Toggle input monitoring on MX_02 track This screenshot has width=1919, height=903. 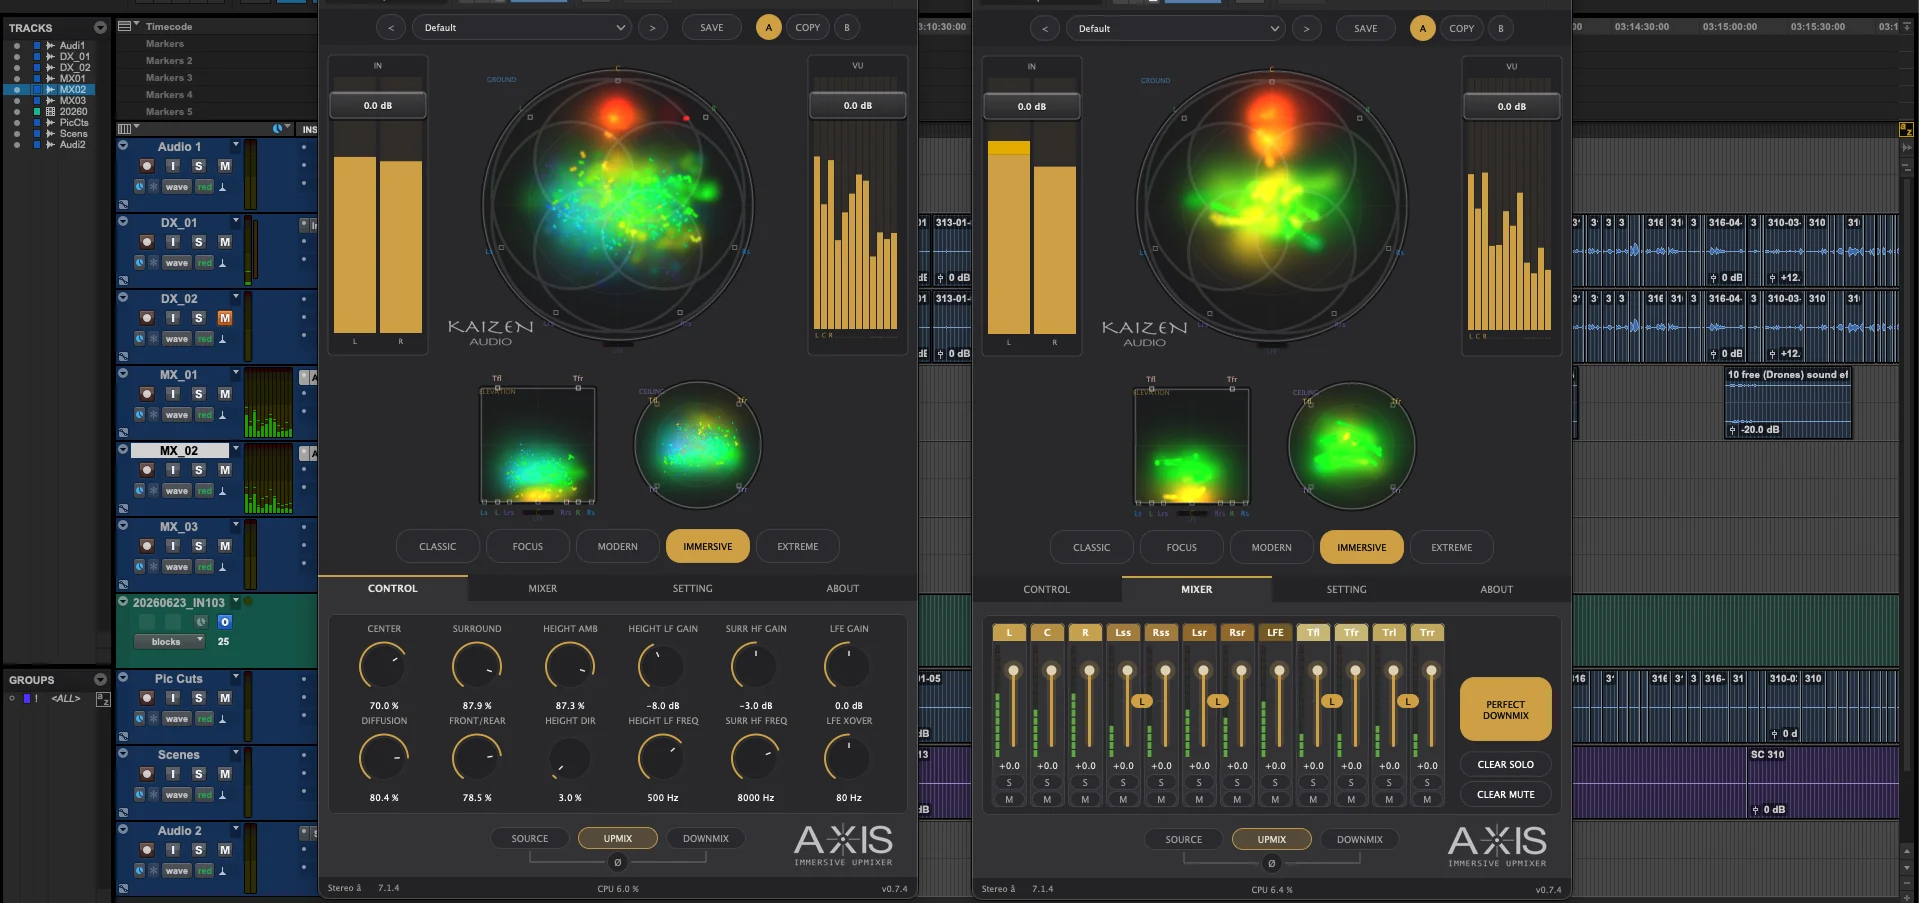(173, 470)
